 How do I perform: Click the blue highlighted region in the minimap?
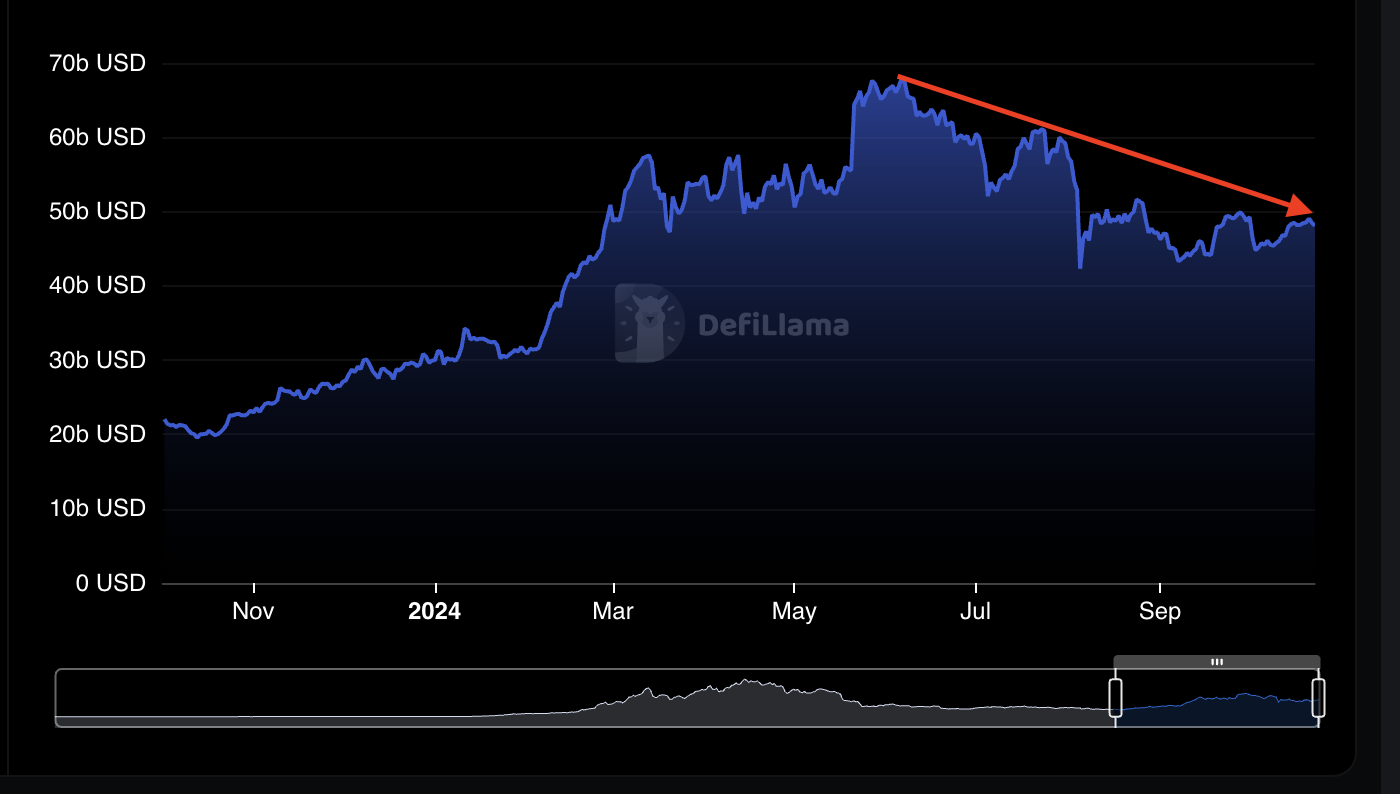[1217, 708]
